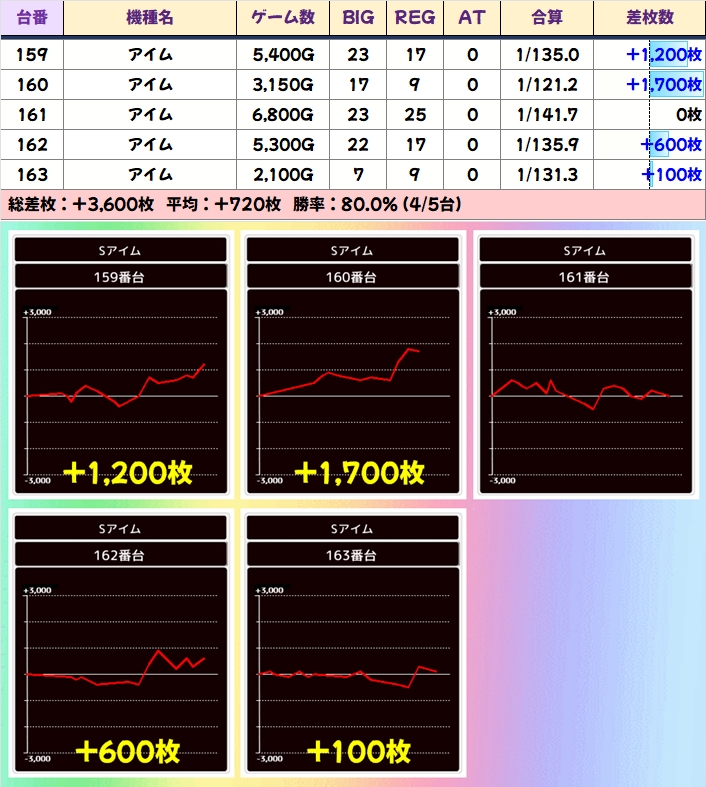Screen dimensions: 706x787
Task: Click the 総差枚 summary line
Action: pyautogui.click(x=235, y=204)
